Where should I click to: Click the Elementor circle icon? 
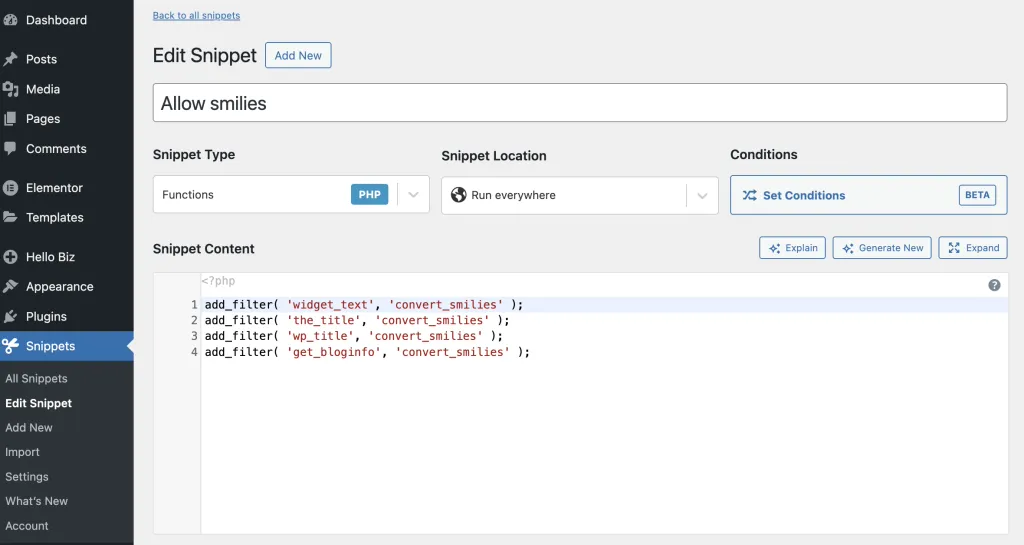pyautogui.click(x=10, y=188)
